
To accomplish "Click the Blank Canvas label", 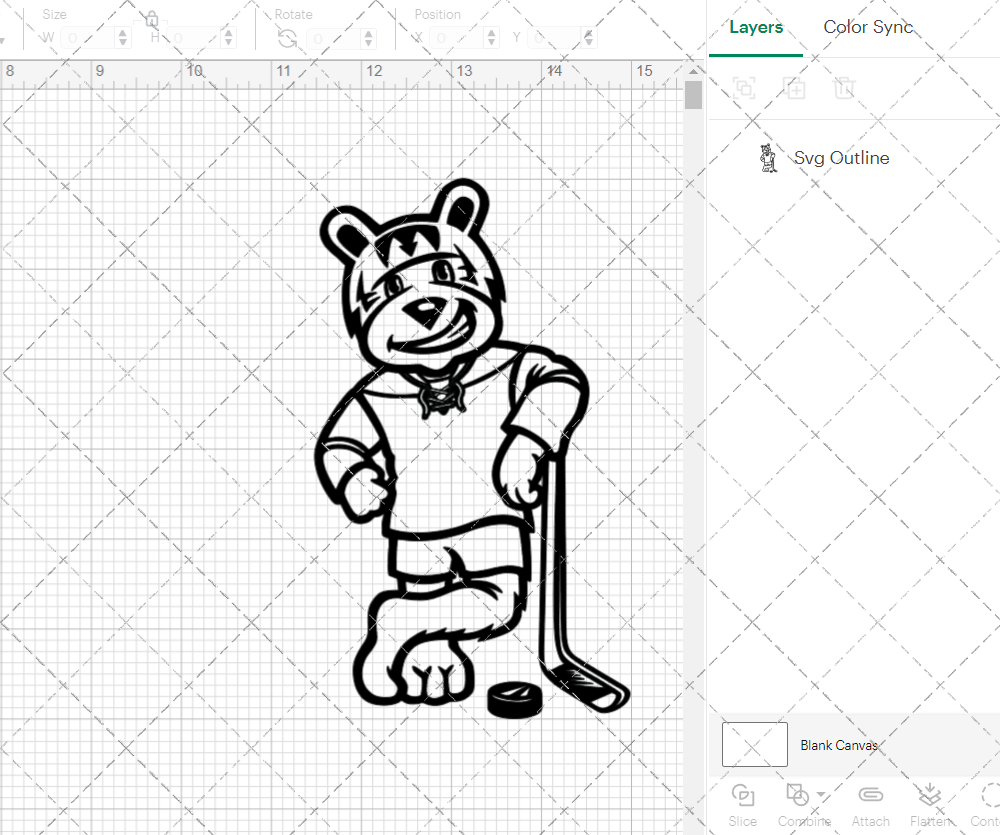I will pyautogui.click(x=839, y=745).
